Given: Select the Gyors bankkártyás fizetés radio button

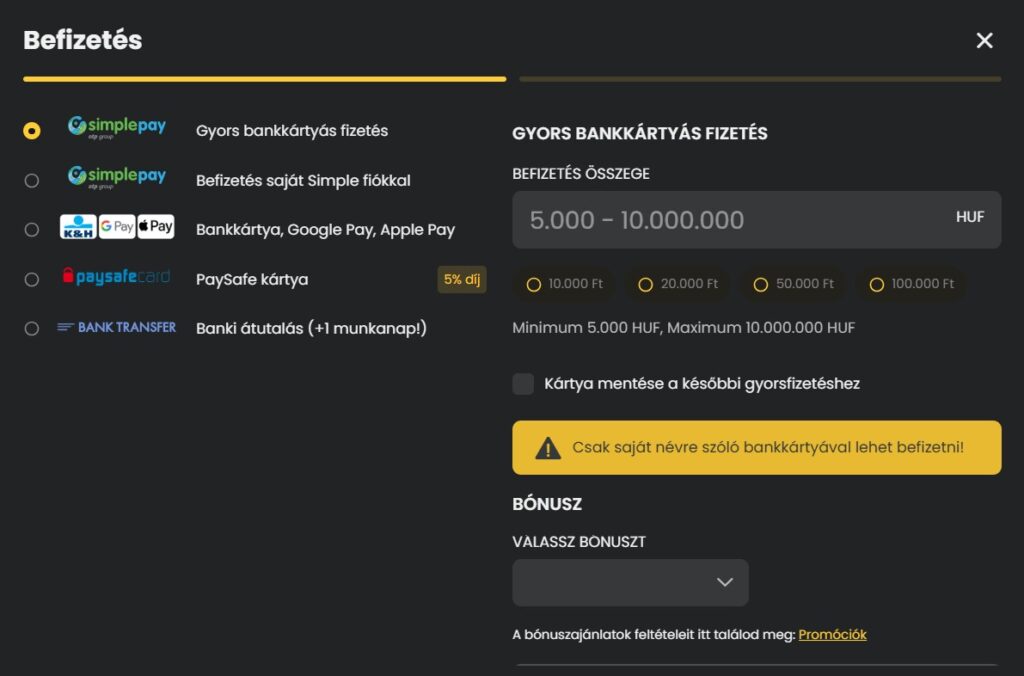Looking at the screenshot, I should click(32, 131).
